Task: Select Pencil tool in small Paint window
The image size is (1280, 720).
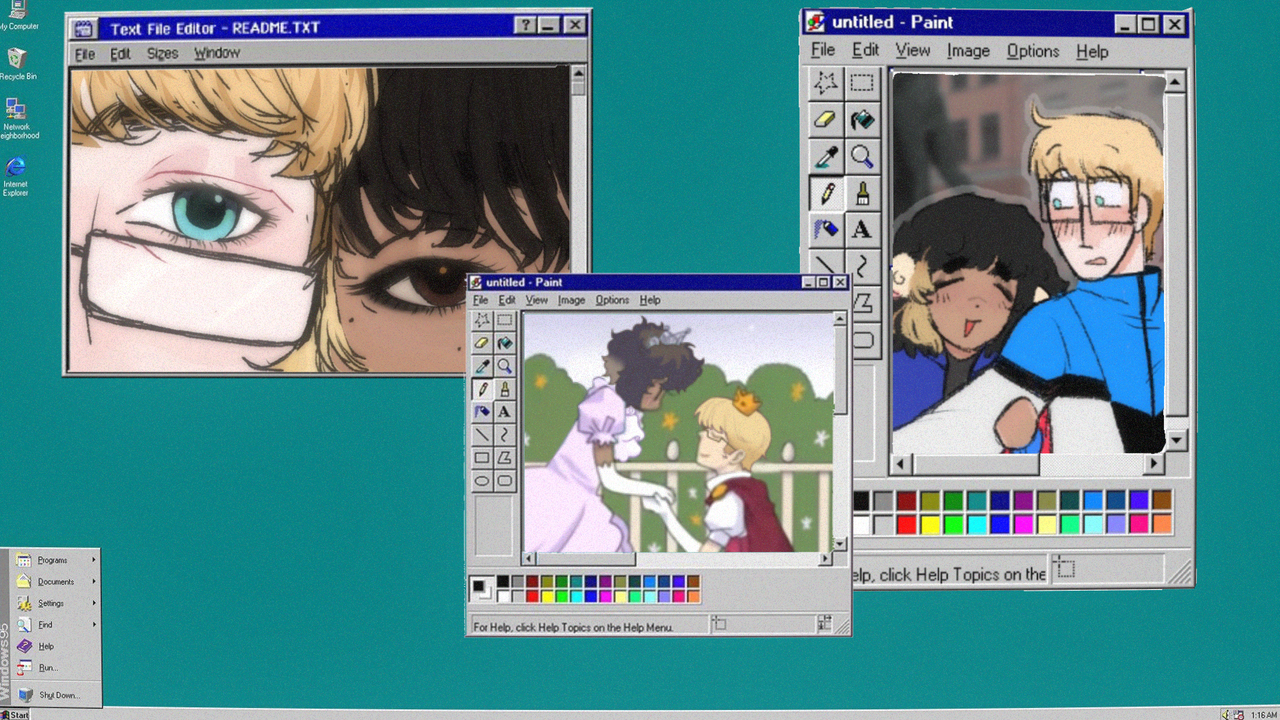Action: 482,389
